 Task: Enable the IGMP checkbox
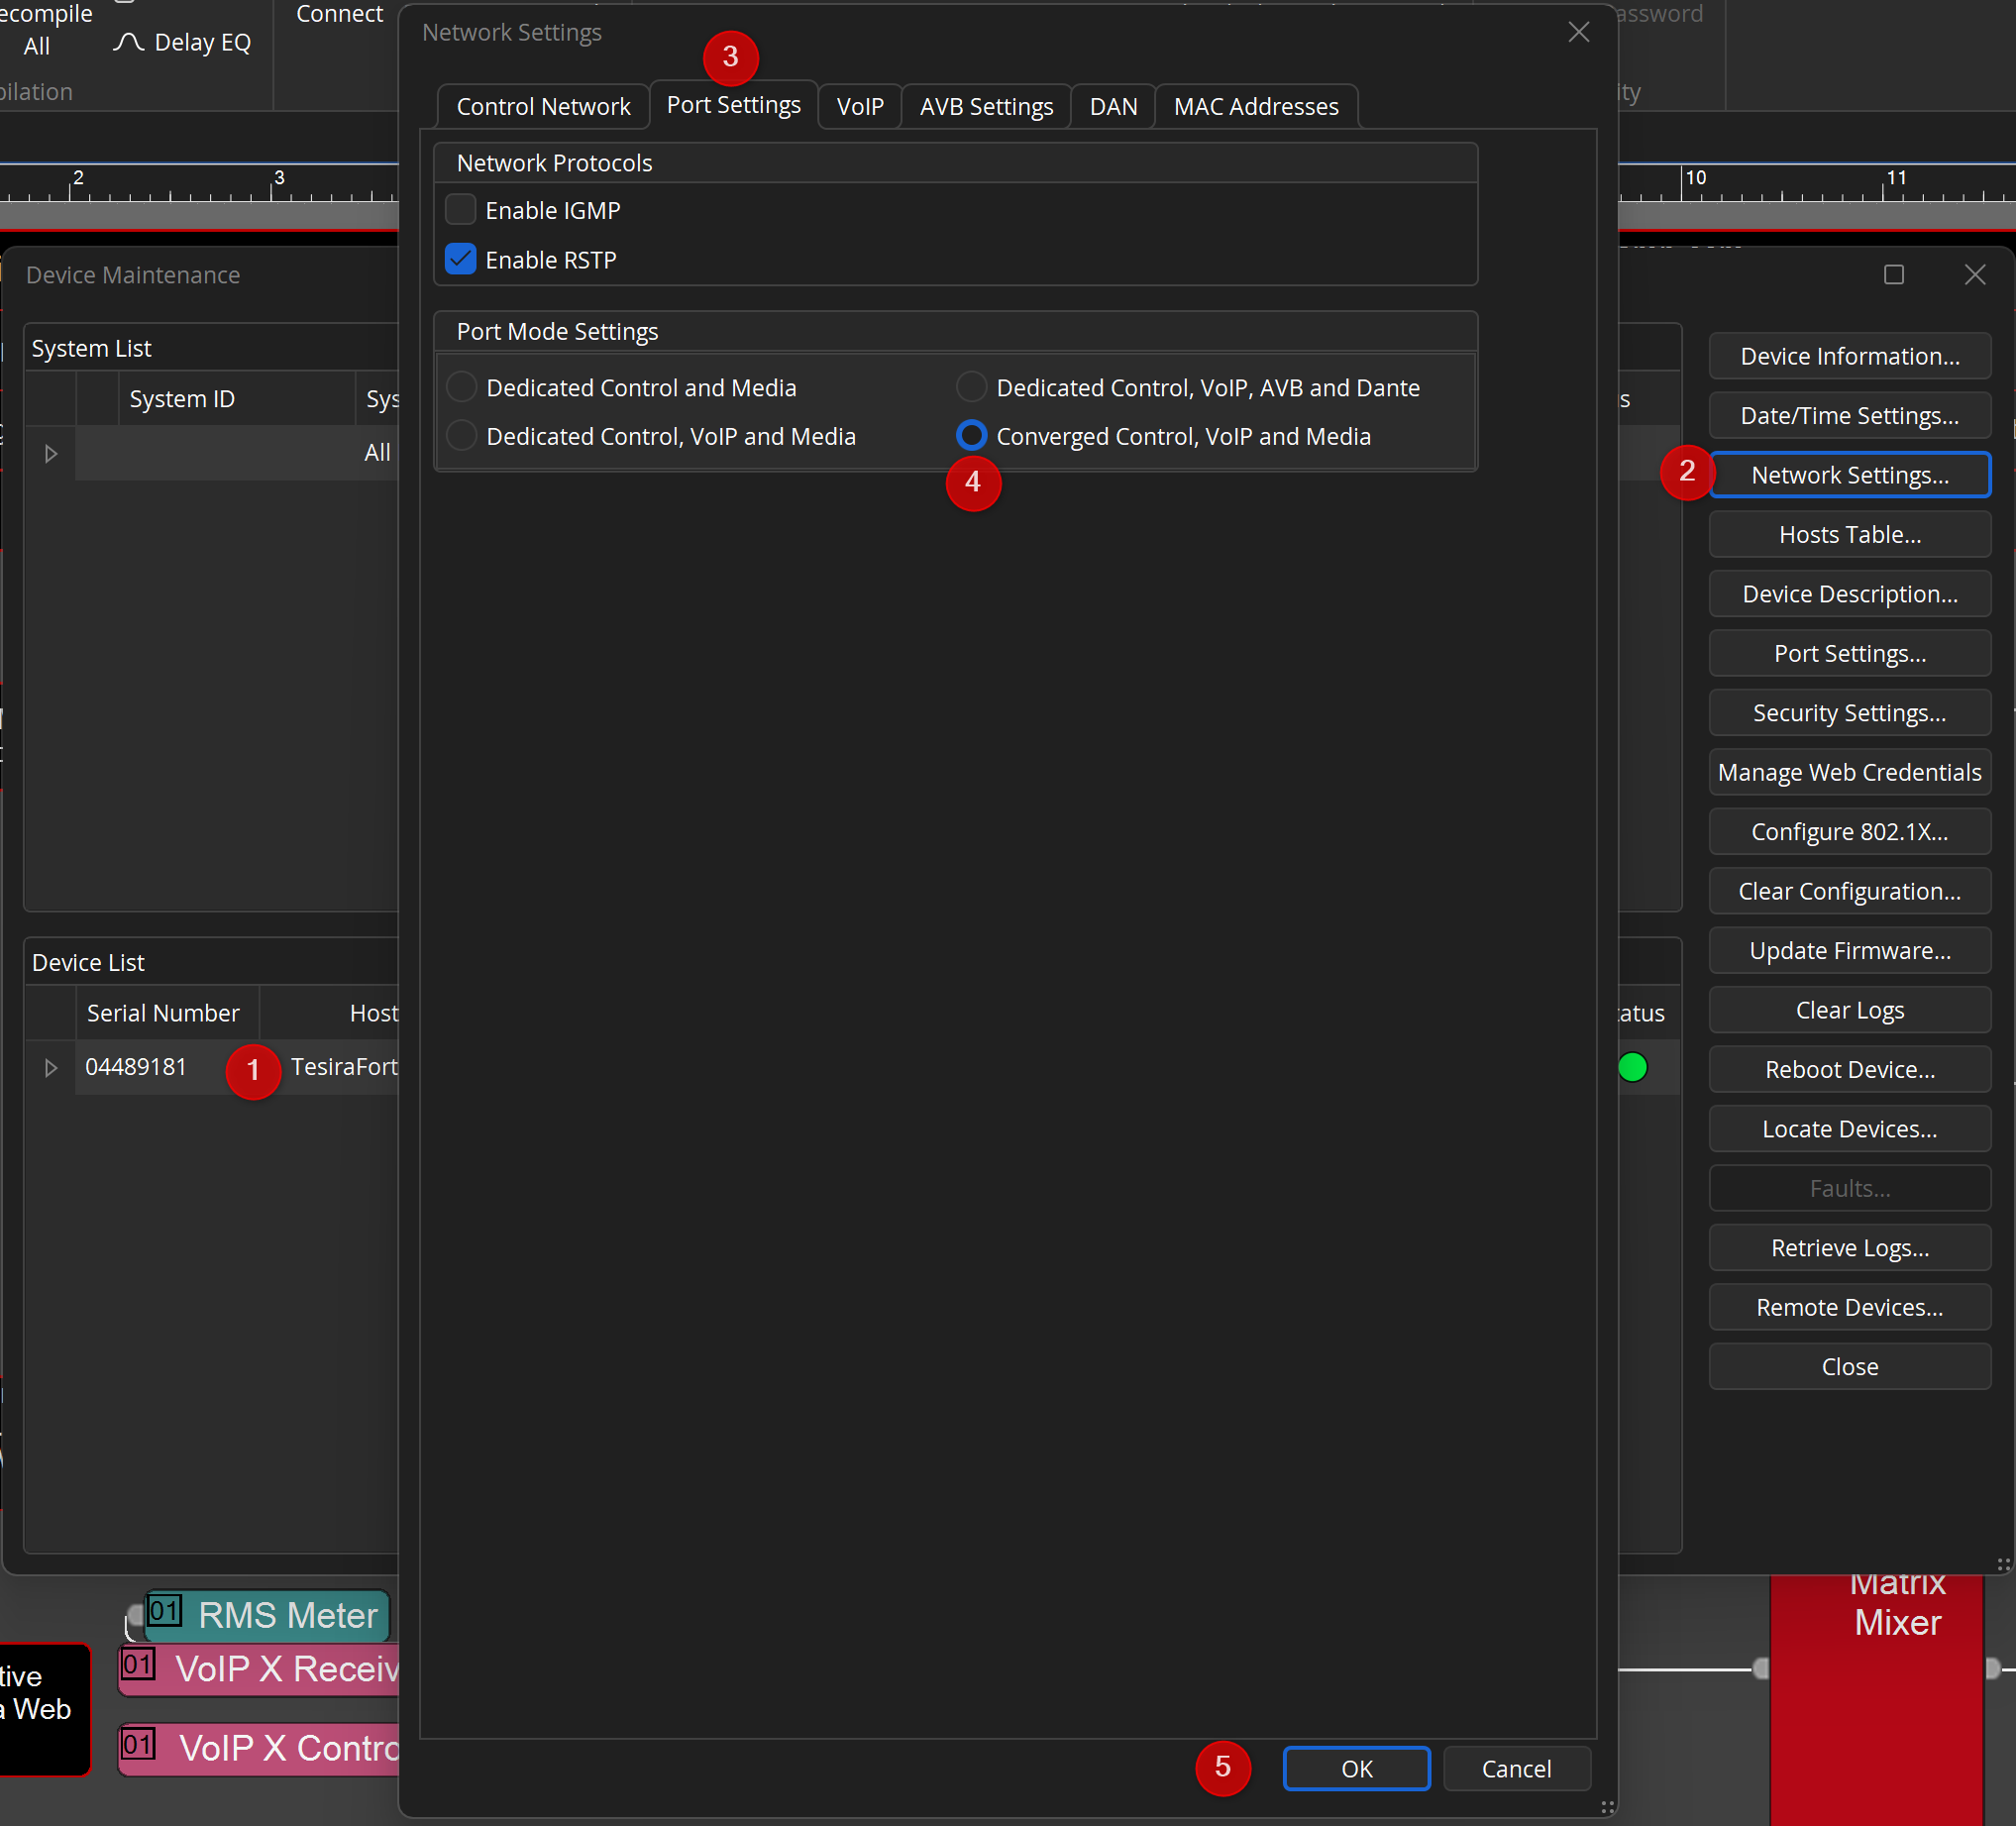(x=460, y=210)
